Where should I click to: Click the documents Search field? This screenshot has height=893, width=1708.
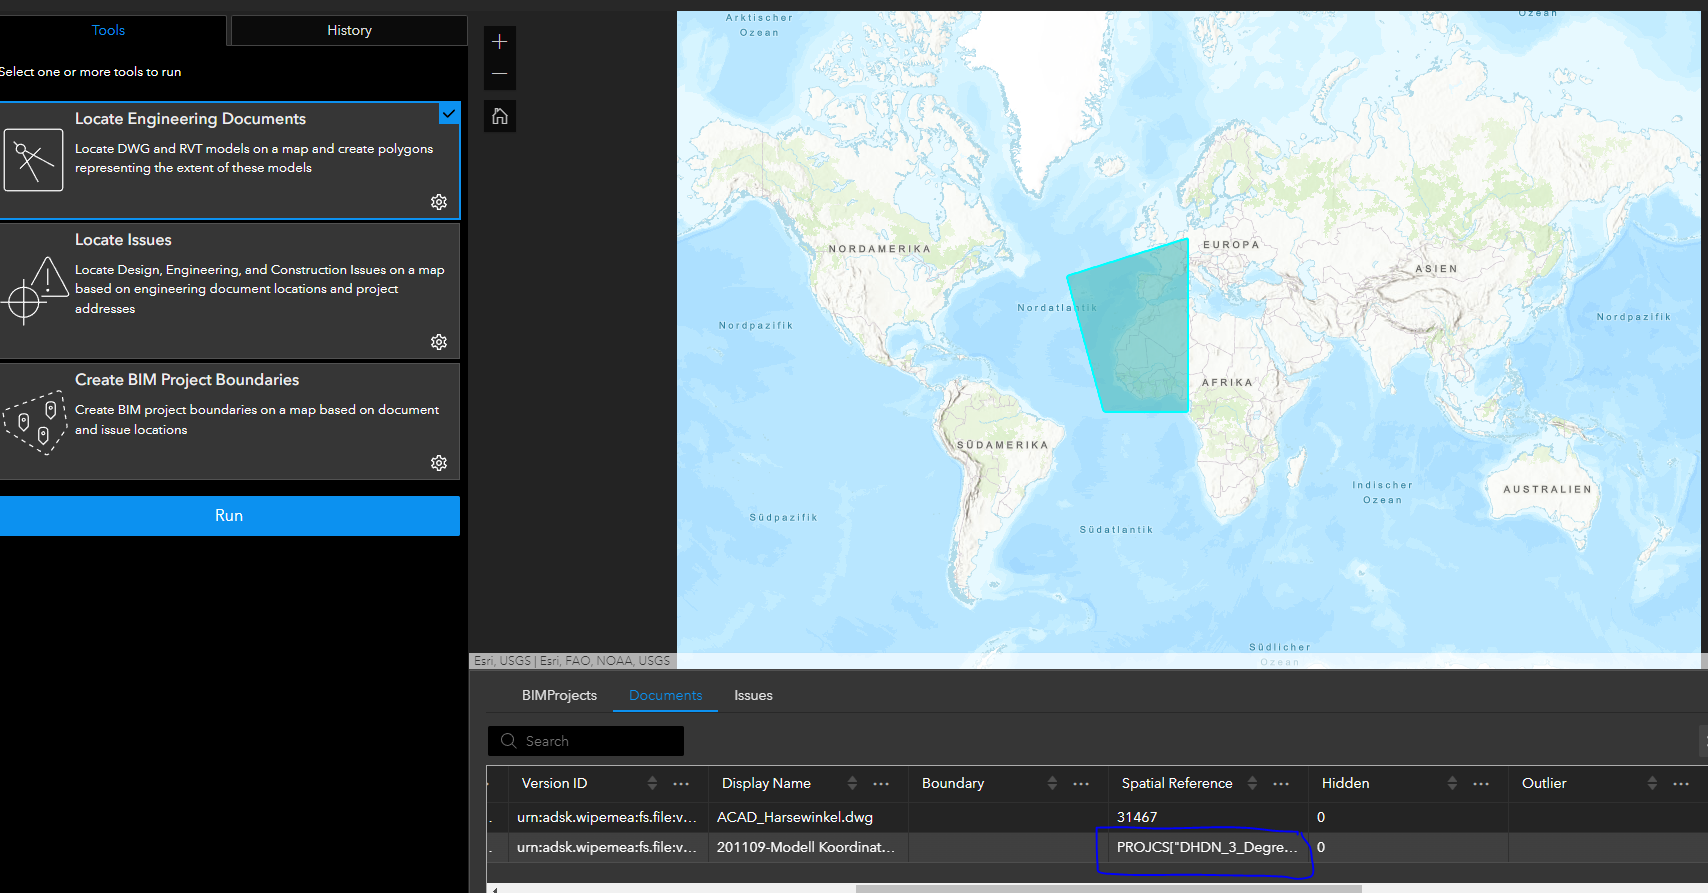pyautogui.click(x=586, y=741)
